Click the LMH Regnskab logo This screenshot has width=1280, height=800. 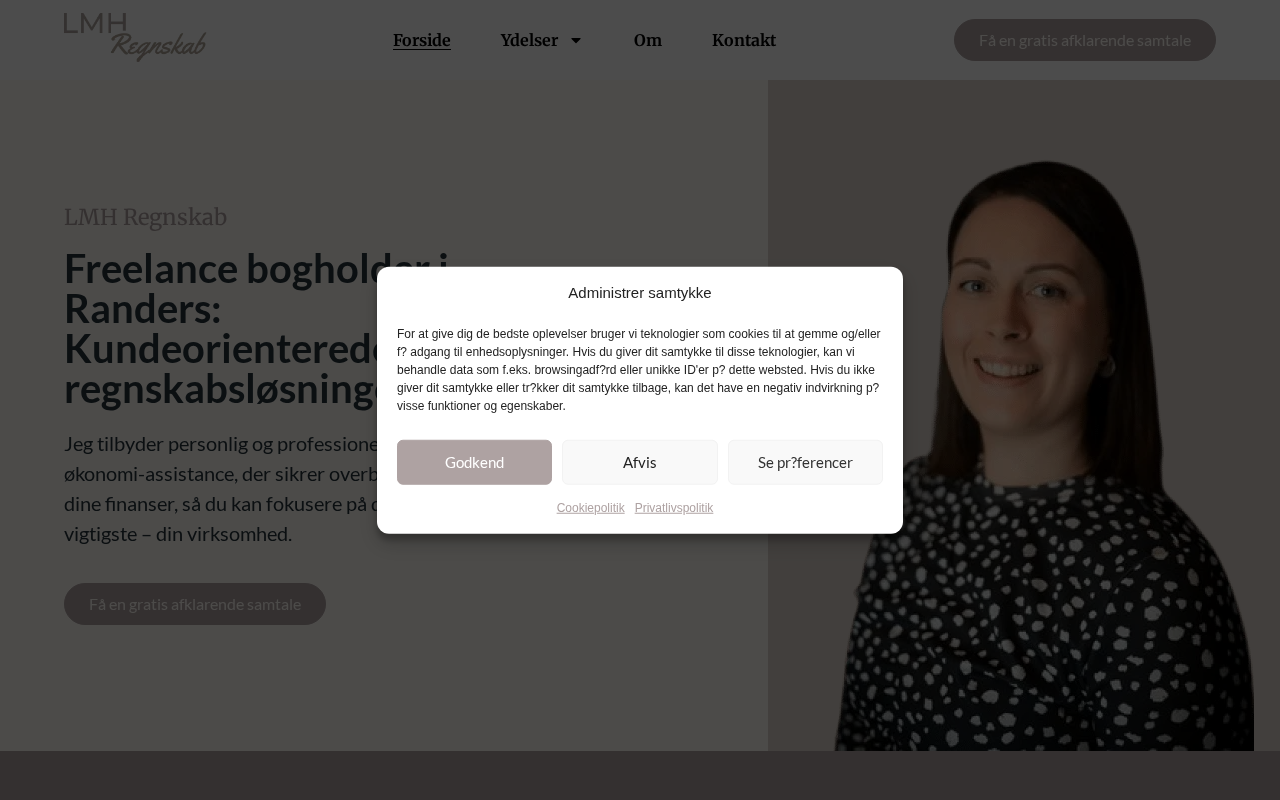pos(135,37)
